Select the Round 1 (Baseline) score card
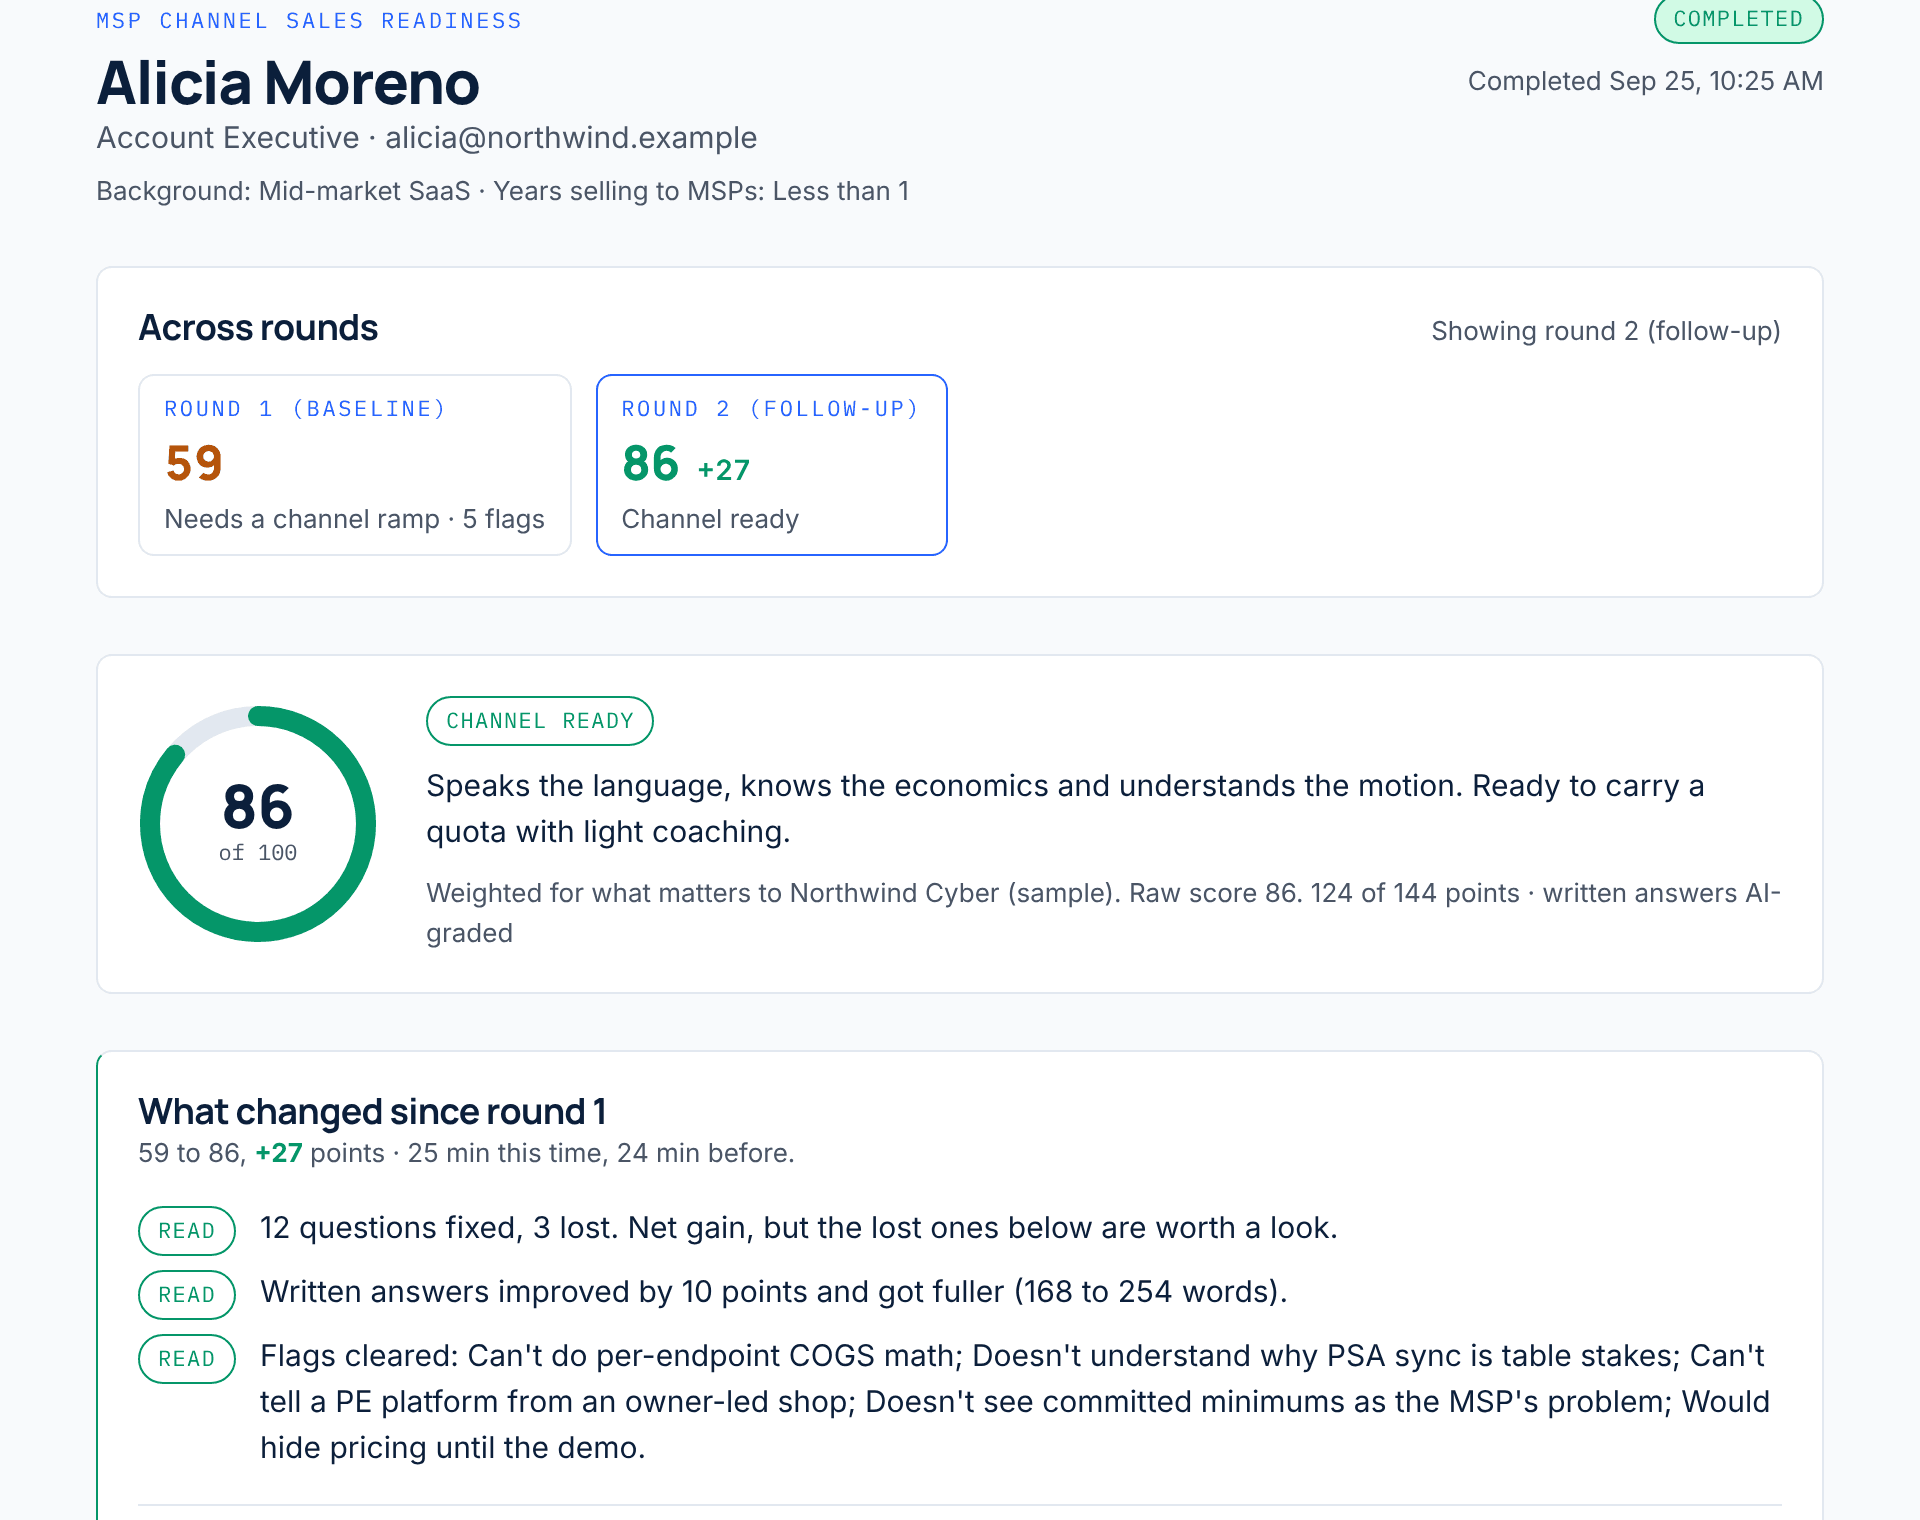This screenshot has height=1520, width=1920. pos(355,465)
